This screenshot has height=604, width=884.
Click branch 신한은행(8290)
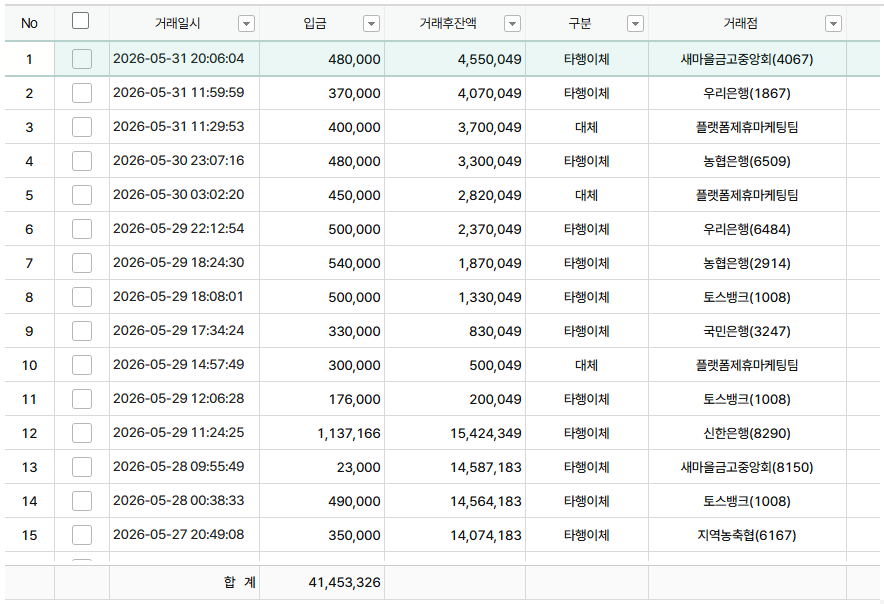click(747, 433)
